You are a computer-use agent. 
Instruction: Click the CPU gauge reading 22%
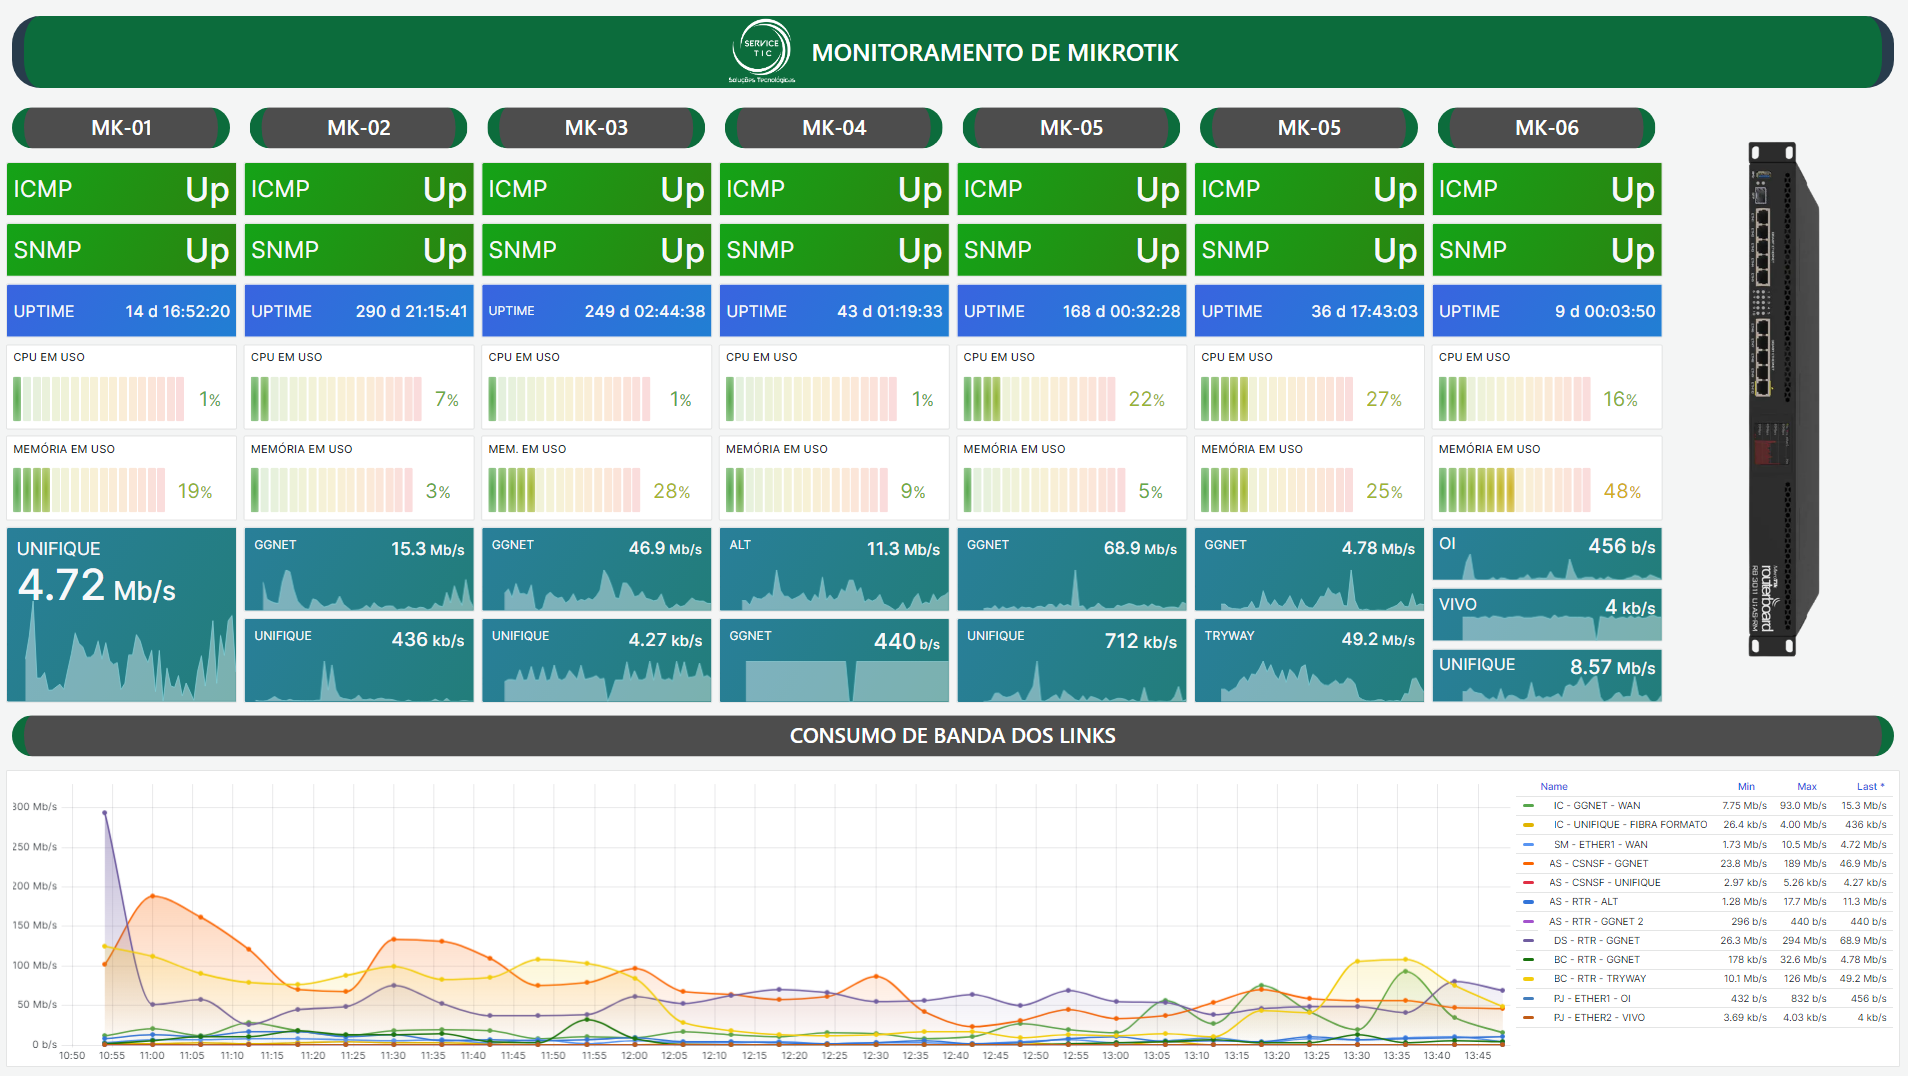pos(1072,387)
